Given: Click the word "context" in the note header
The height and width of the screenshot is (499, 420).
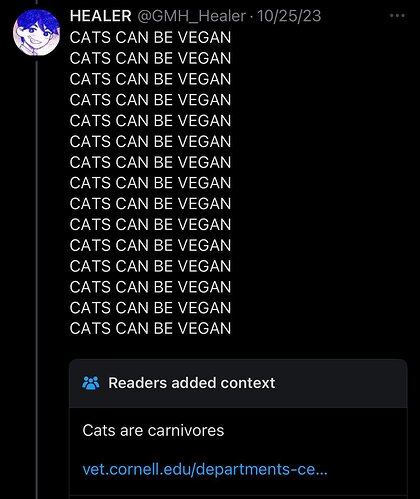Looking at the screenshot, I should (248, 383).
